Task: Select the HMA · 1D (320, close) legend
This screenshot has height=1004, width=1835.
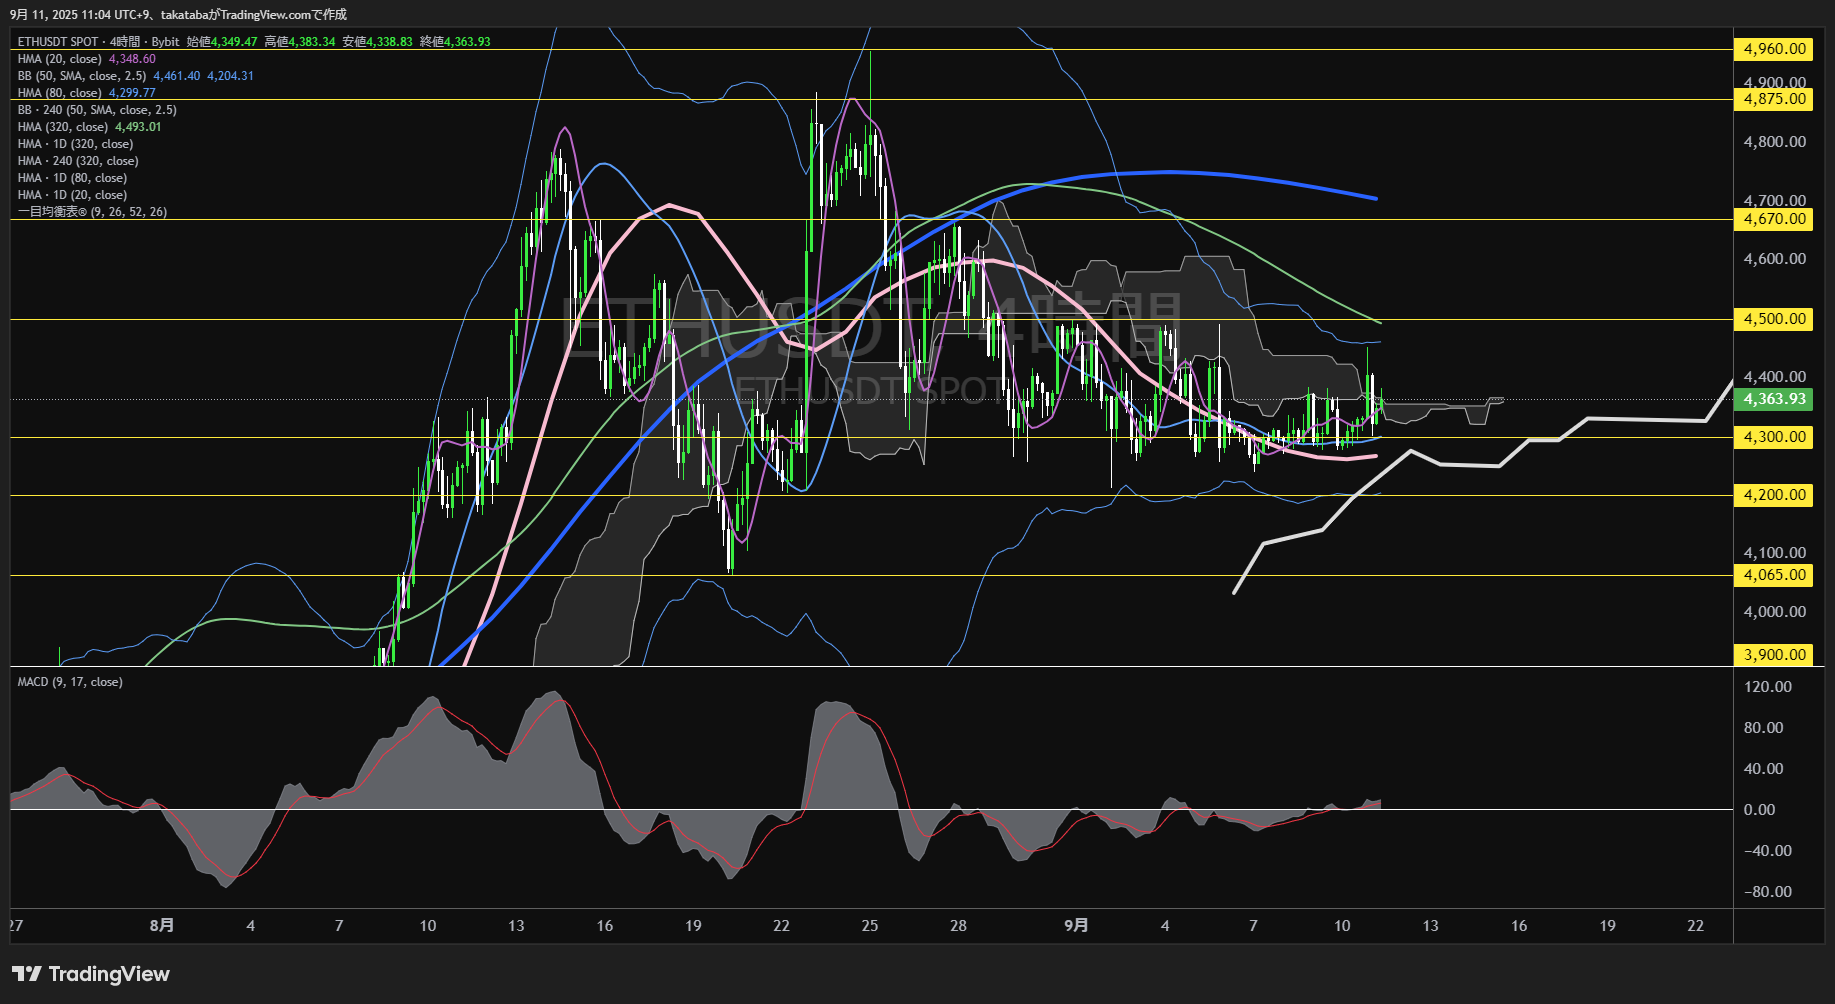Action: (75, 144)
